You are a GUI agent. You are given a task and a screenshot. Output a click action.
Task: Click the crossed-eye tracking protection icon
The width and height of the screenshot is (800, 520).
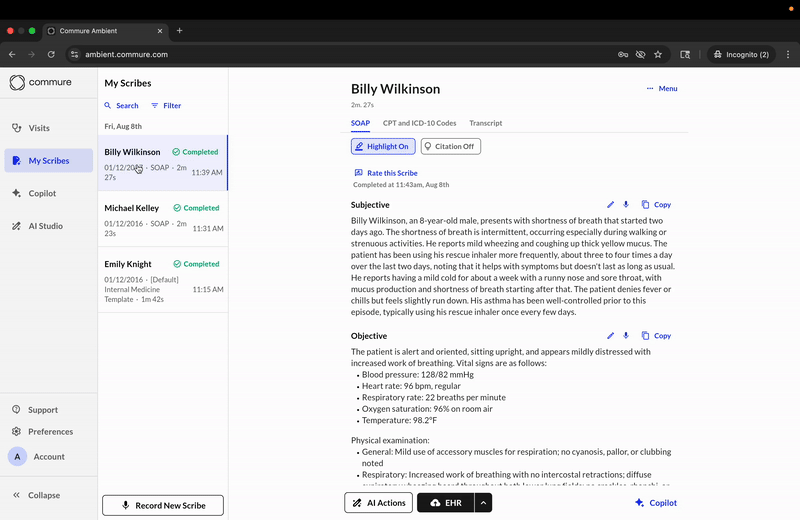pyautogui.click(x=640, y=54)
